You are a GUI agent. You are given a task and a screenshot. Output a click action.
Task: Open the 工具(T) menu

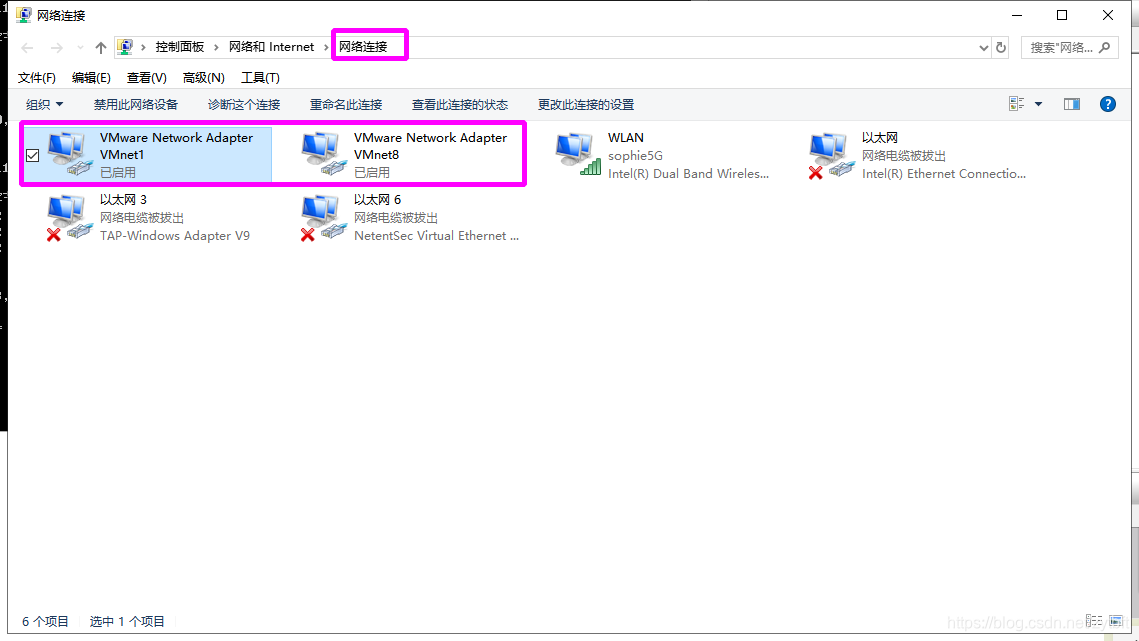point(260,78)
